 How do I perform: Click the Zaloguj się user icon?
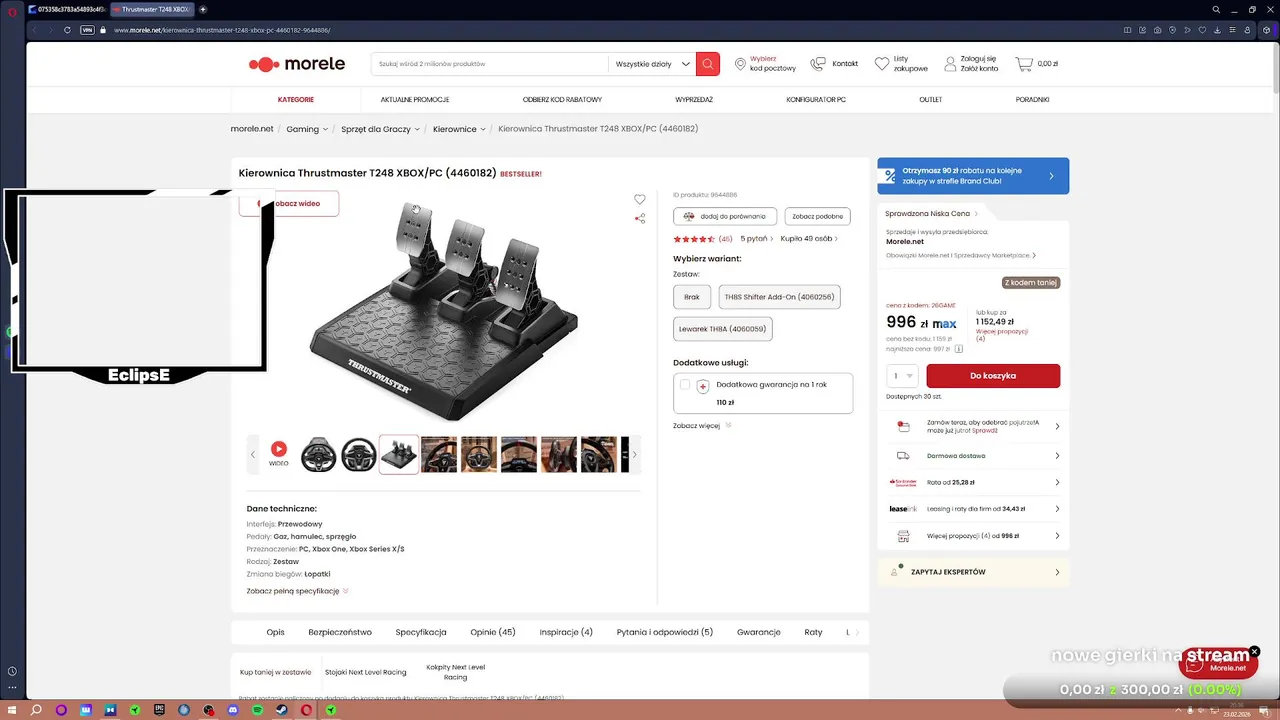(950, 64)
